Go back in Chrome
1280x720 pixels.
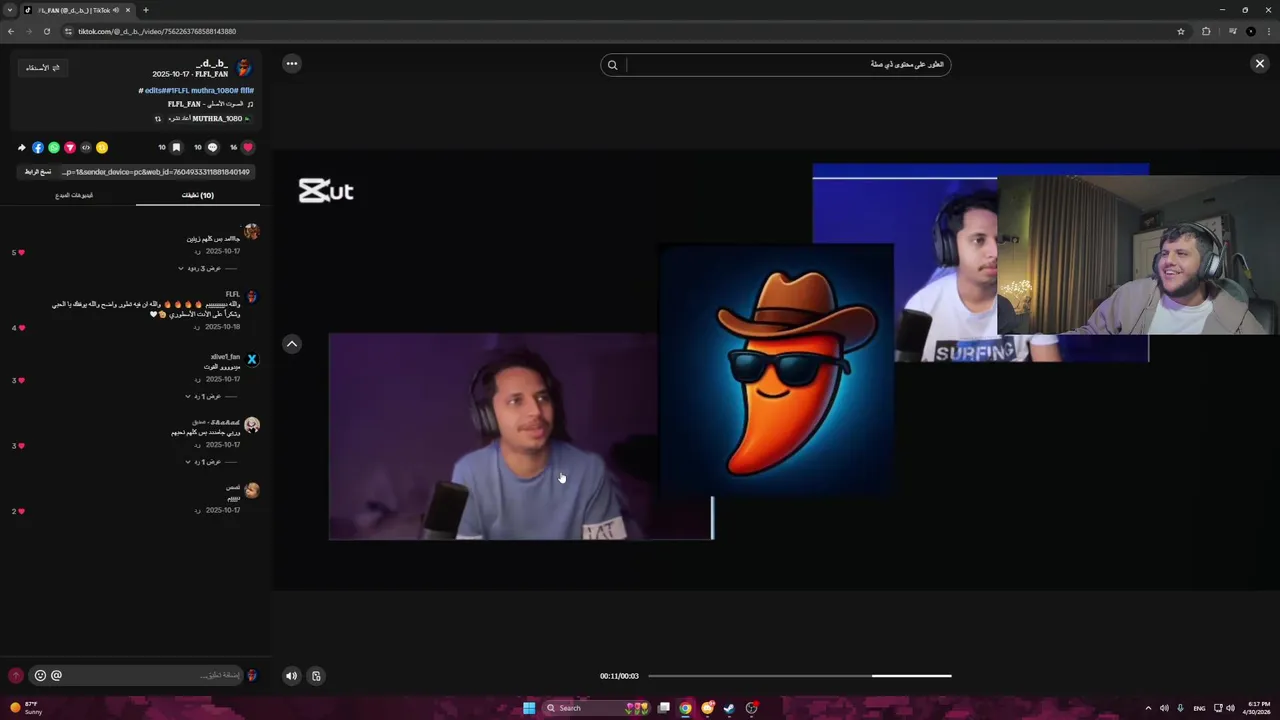[x=11, y=31]
